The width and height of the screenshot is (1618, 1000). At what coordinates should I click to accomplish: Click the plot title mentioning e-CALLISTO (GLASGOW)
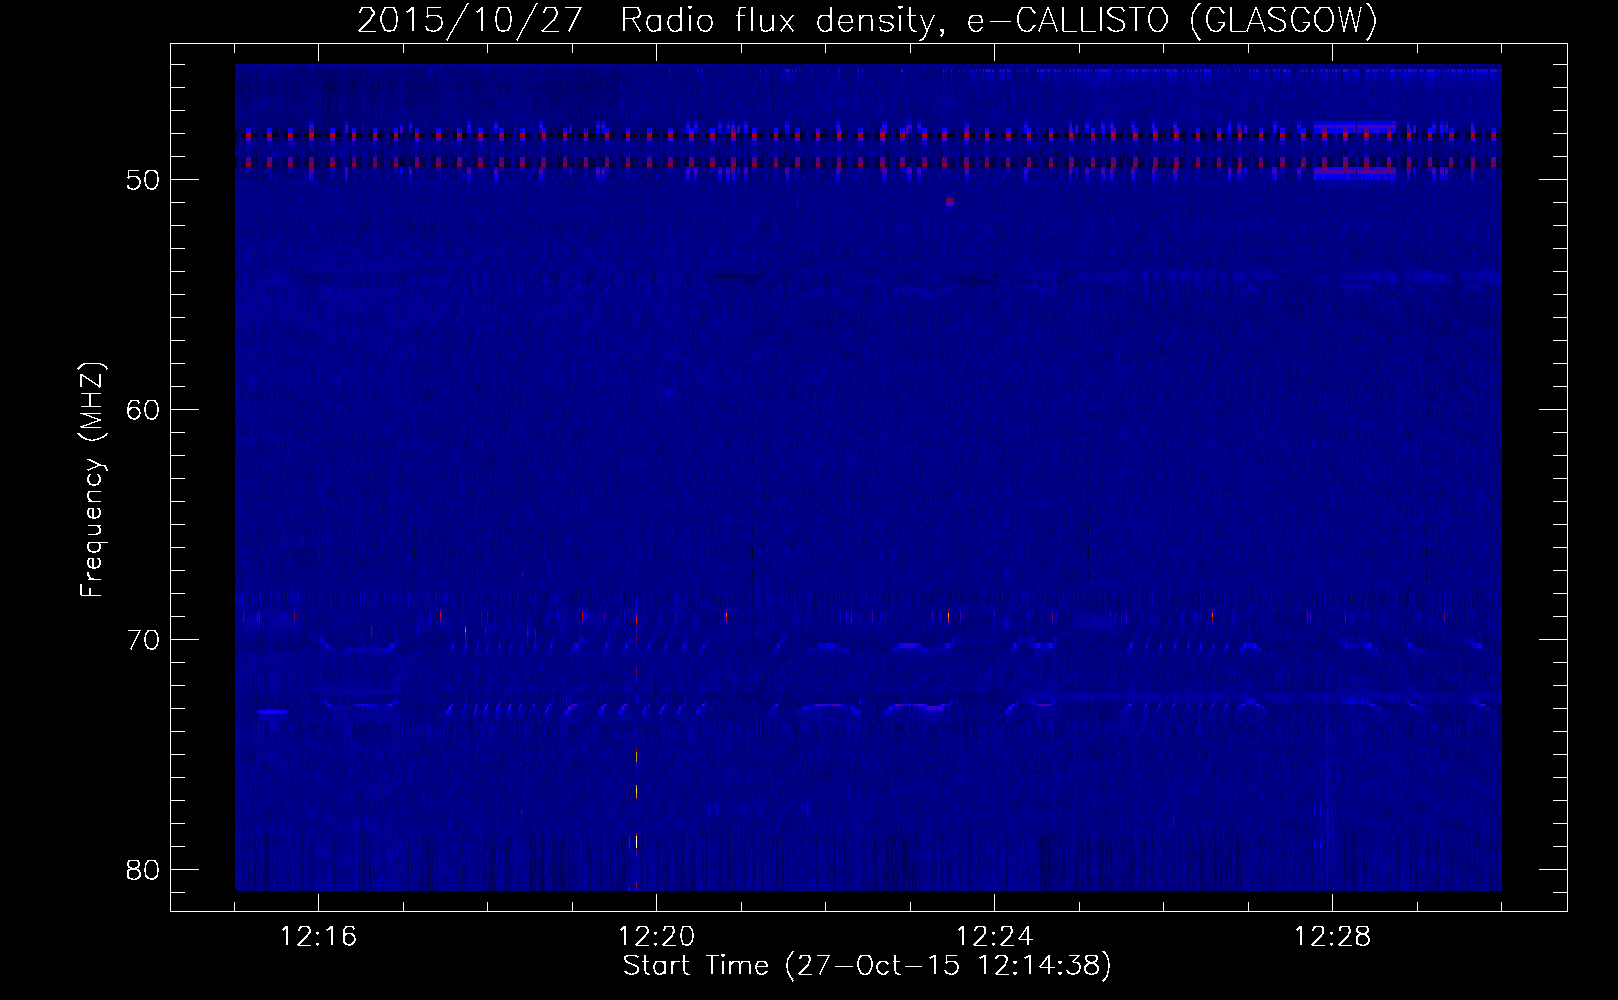(867, 21)
